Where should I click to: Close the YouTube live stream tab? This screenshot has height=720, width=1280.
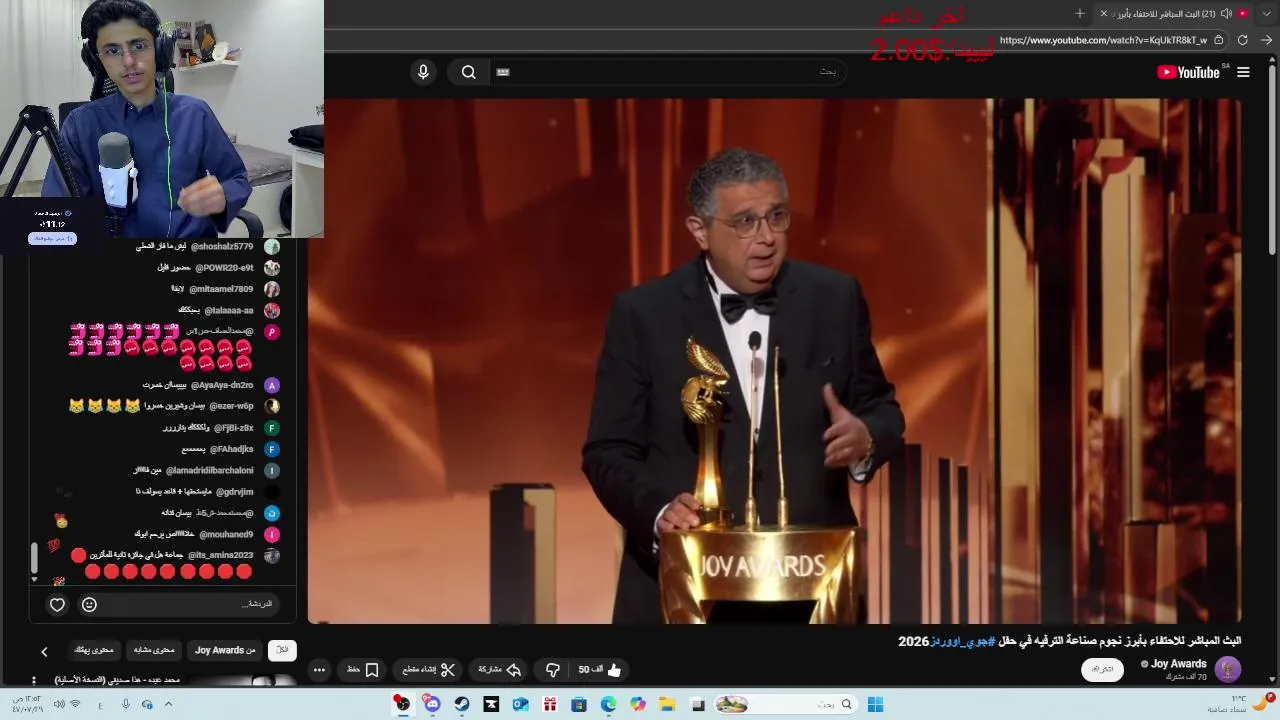click(x=1103, y=13)
